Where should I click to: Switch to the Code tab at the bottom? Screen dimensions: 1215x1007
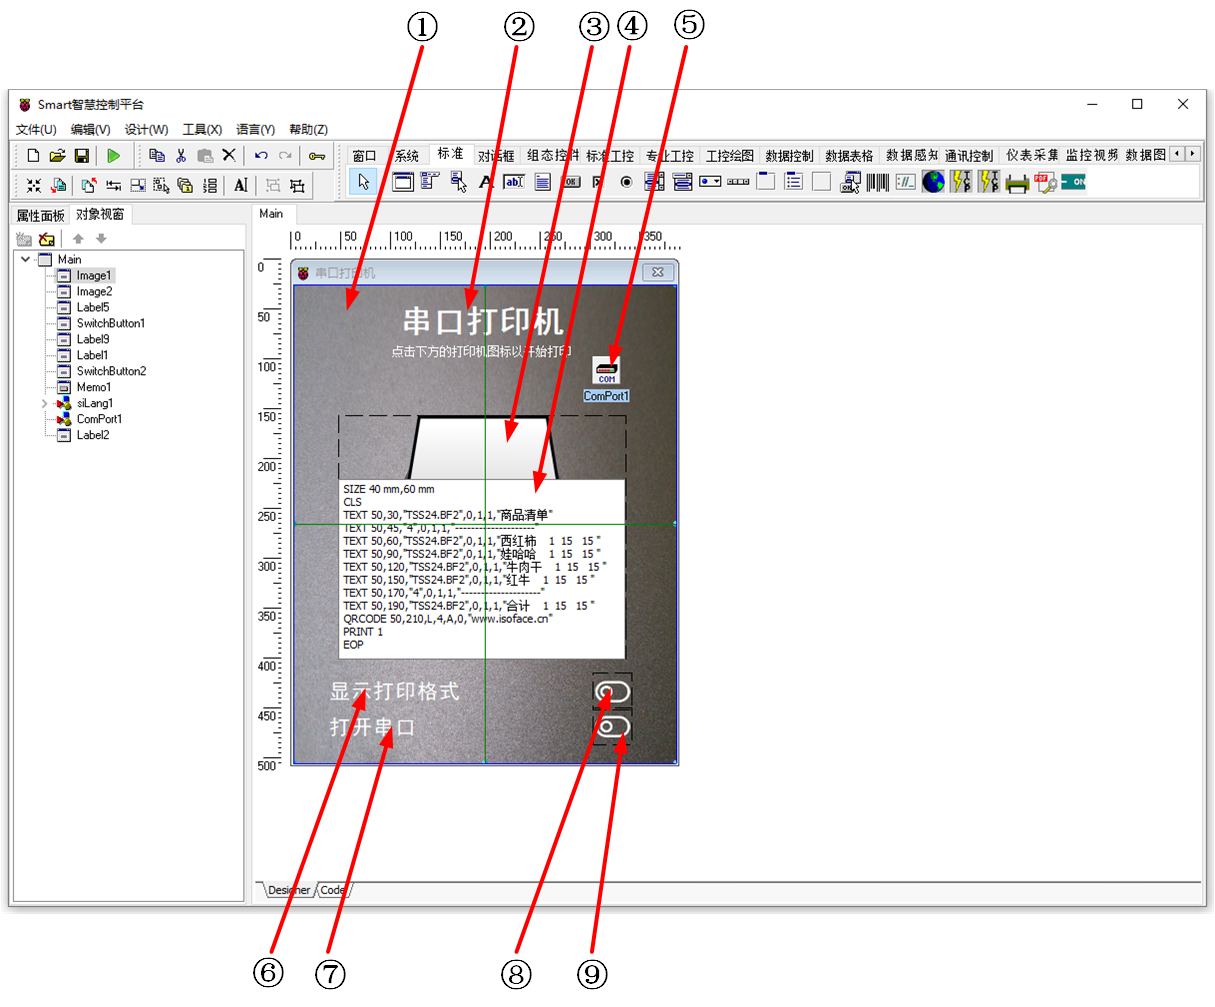(x=333, y=890)
